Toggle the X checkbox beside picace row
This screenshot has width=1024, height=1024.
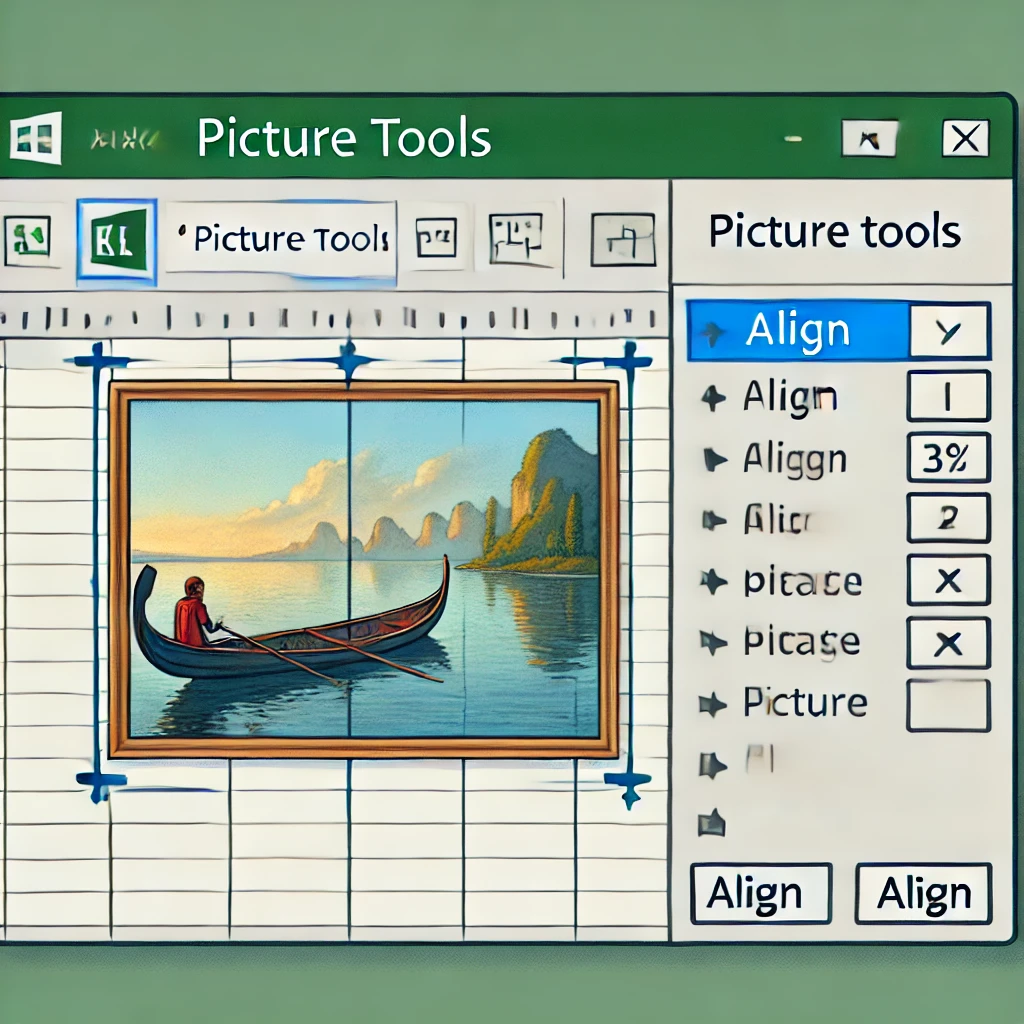[x=948, y=580]
